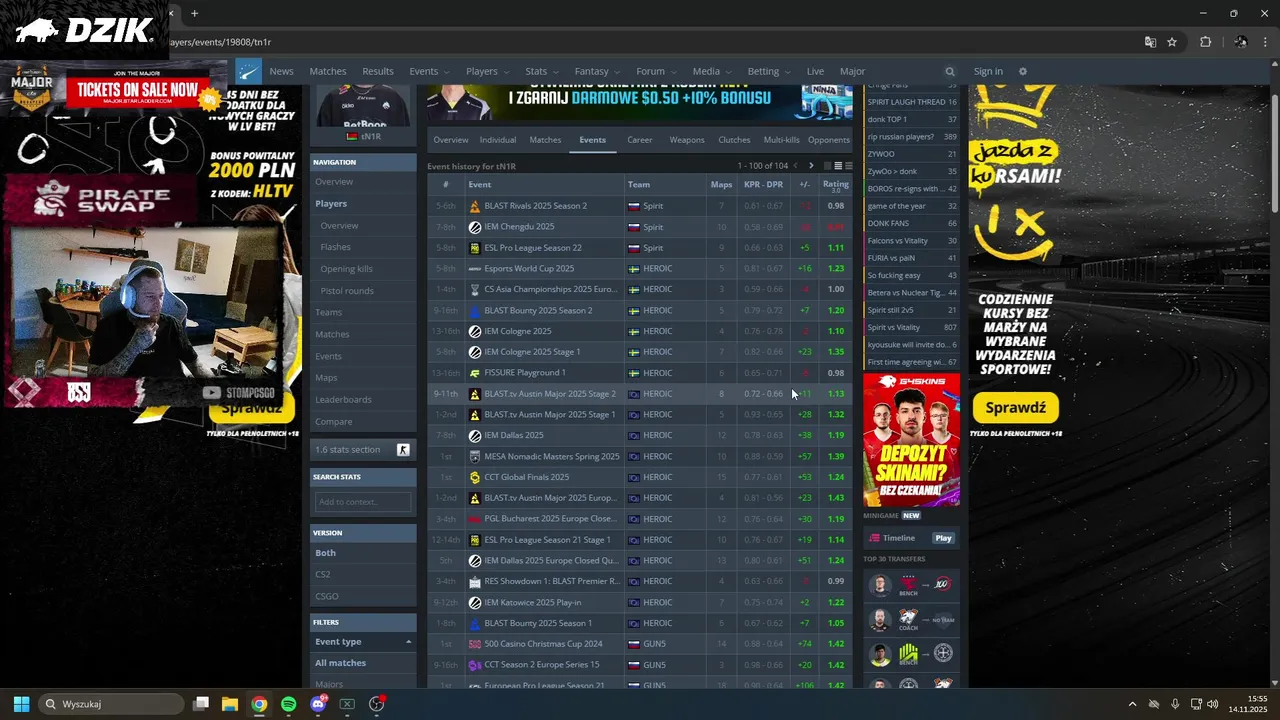This screenshot has width=1280, height=720.
Task: Open the Major nav link
Action: coord(852,72)
